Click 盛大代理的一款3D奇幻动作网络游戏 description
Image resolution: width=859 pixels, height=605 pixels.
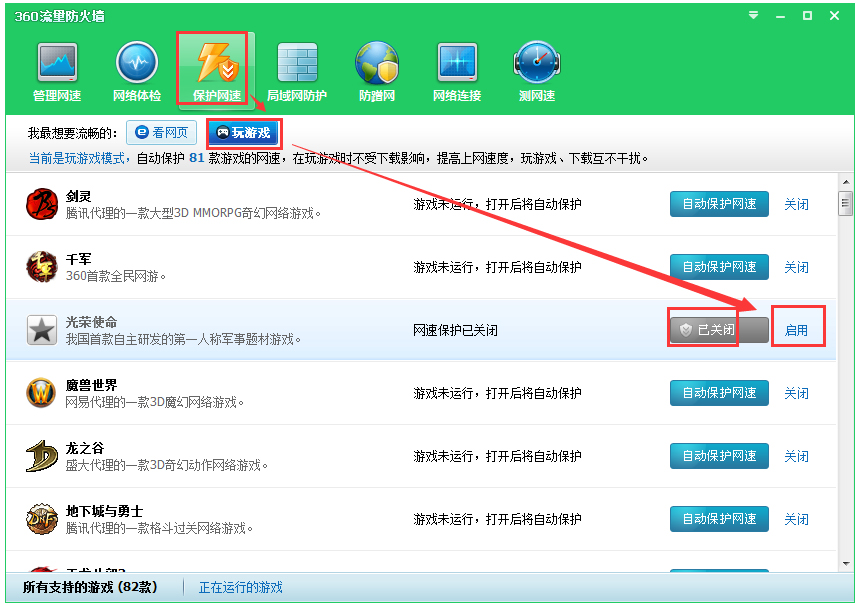click(167, 465)
